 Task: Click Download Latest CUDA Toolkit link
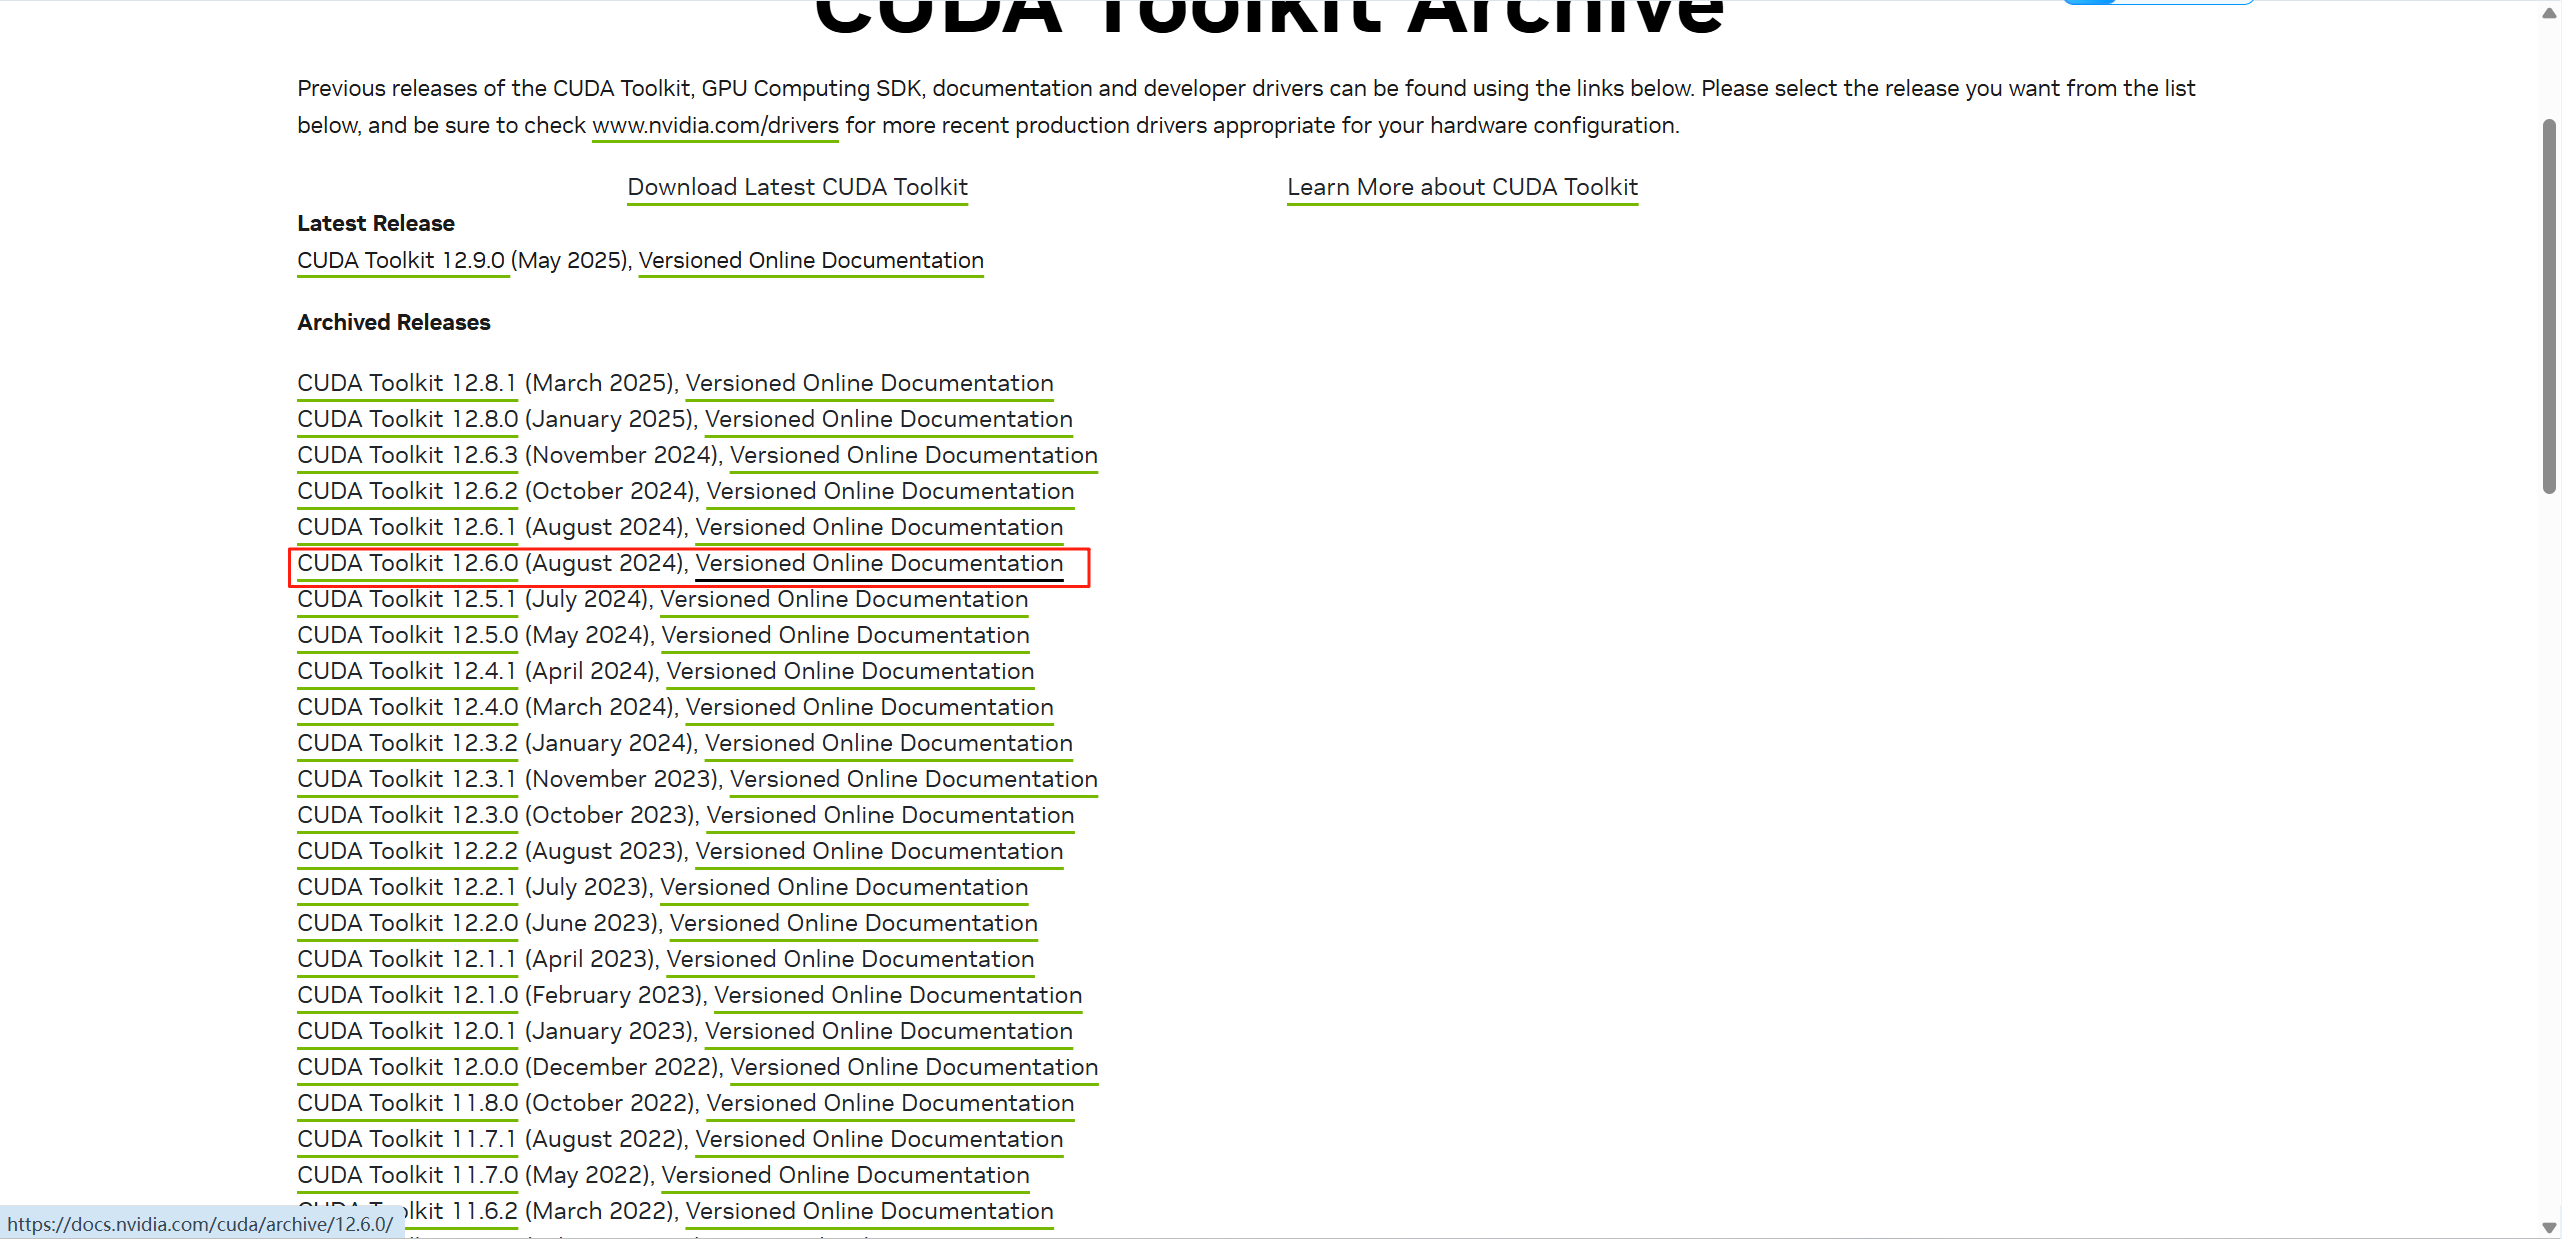click(x=797, y=187)
